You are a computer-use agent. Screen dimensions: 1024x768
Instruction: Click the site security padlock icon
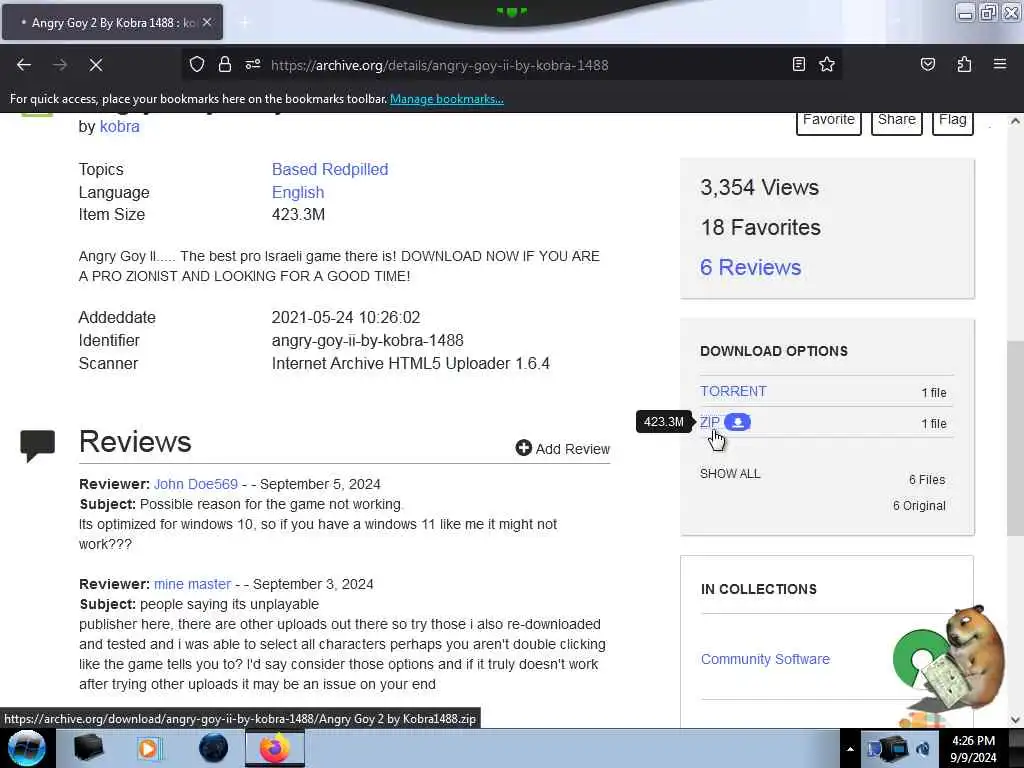[225, 64]
